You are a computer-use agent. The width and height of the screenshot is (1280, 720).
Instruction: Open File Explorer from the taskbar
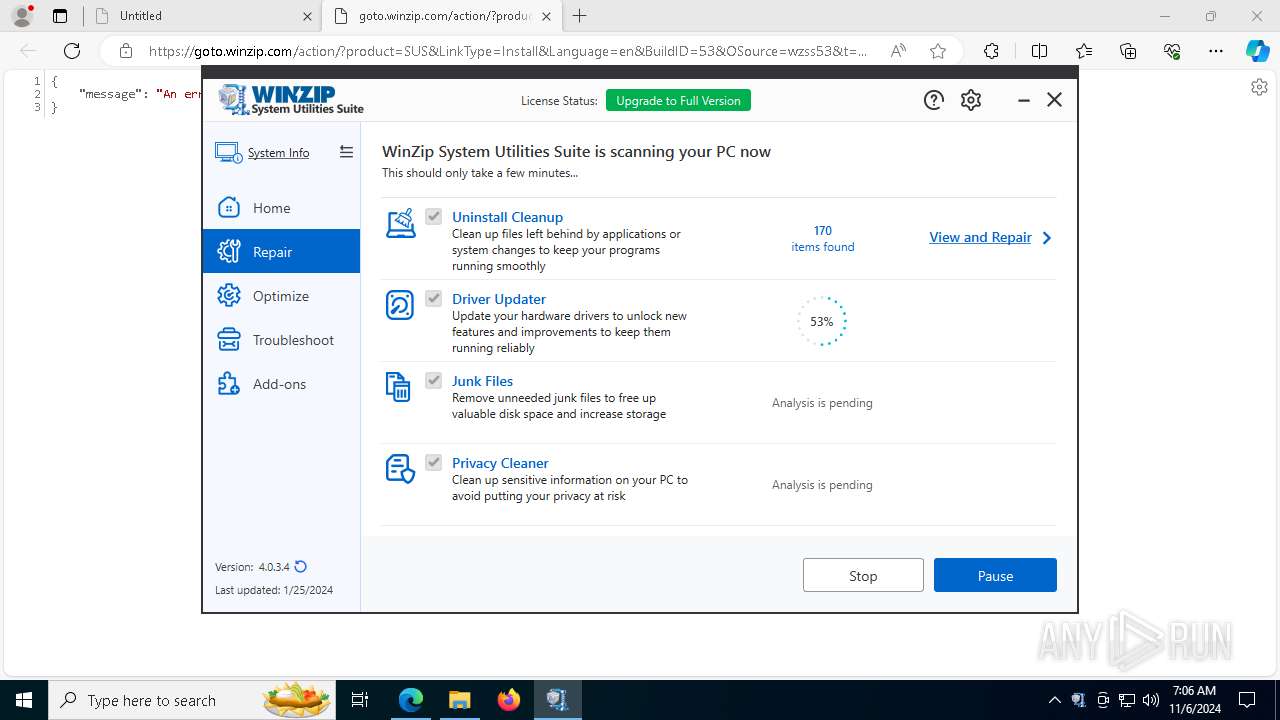coord(459,700)
